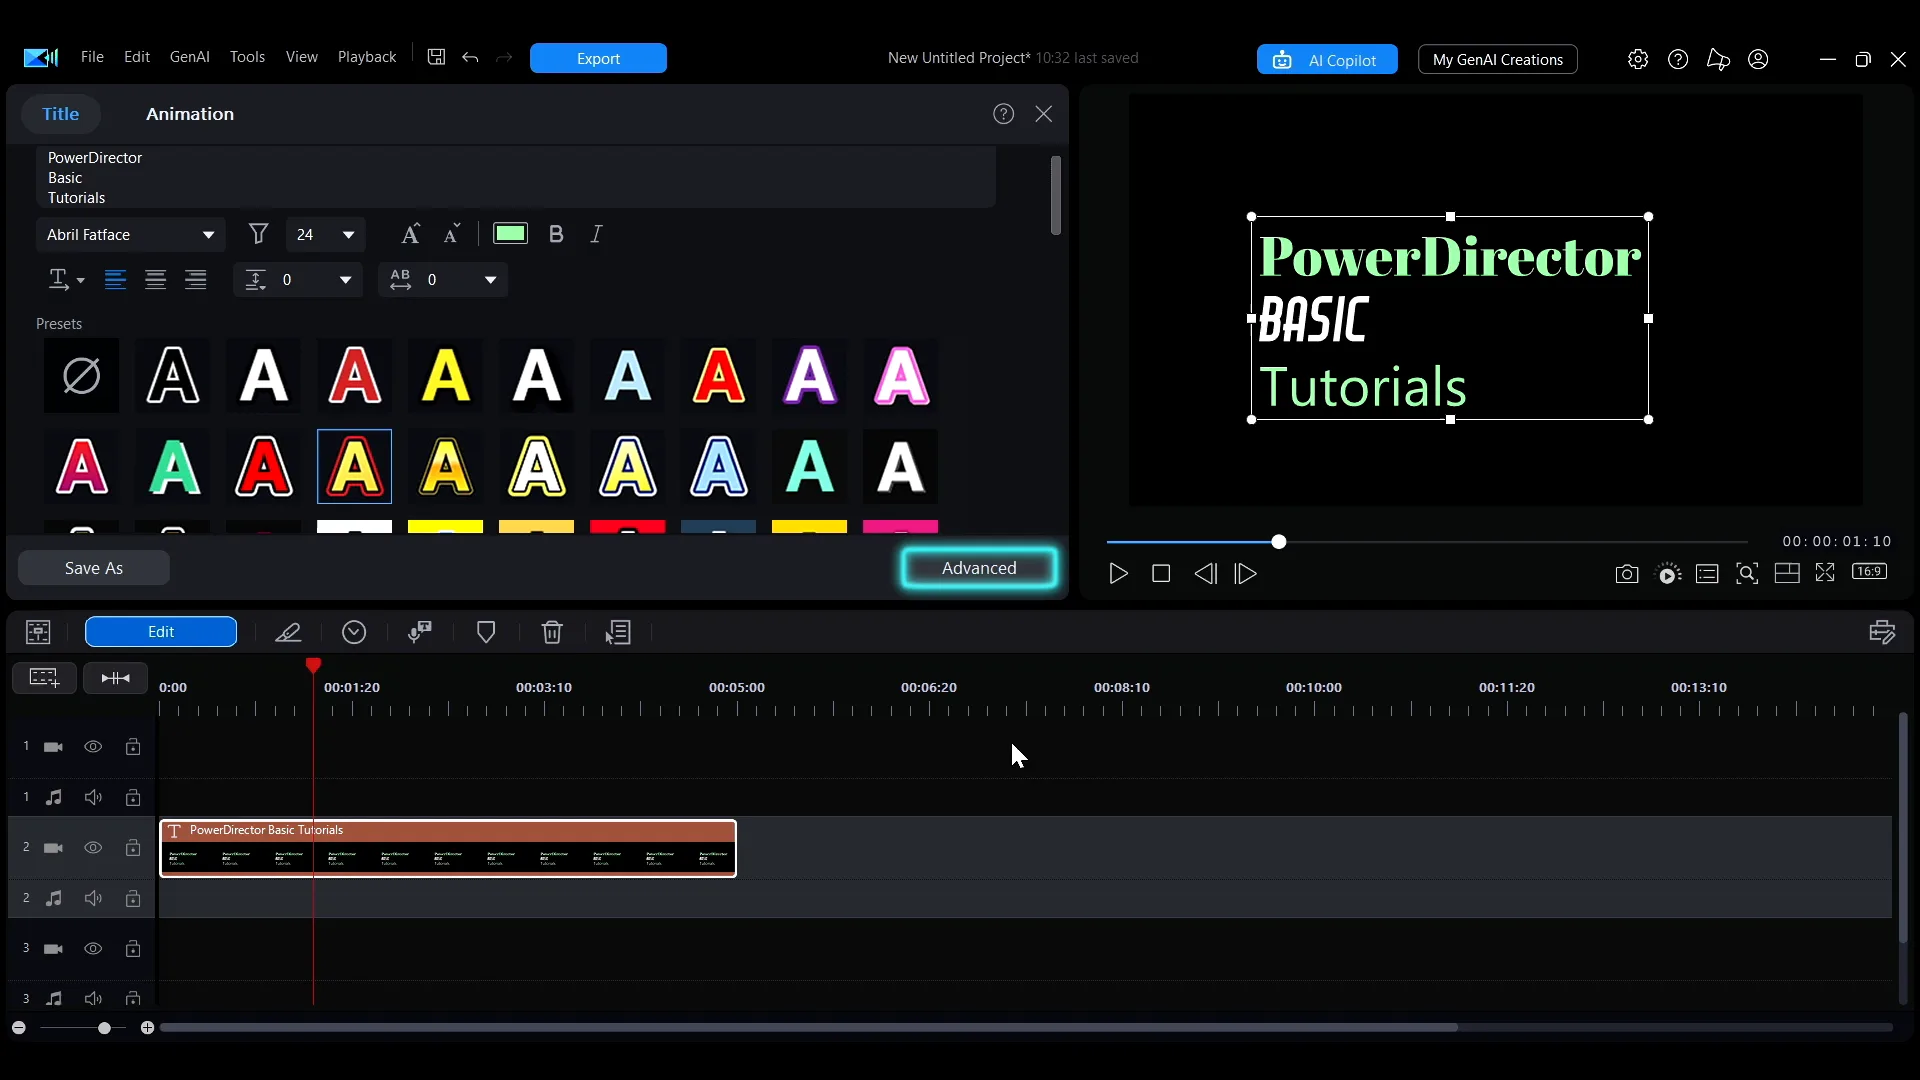Viewport: 1920px width, 1080px height.
Task: Open the preferences gear icon
Action: point(1638,60)
